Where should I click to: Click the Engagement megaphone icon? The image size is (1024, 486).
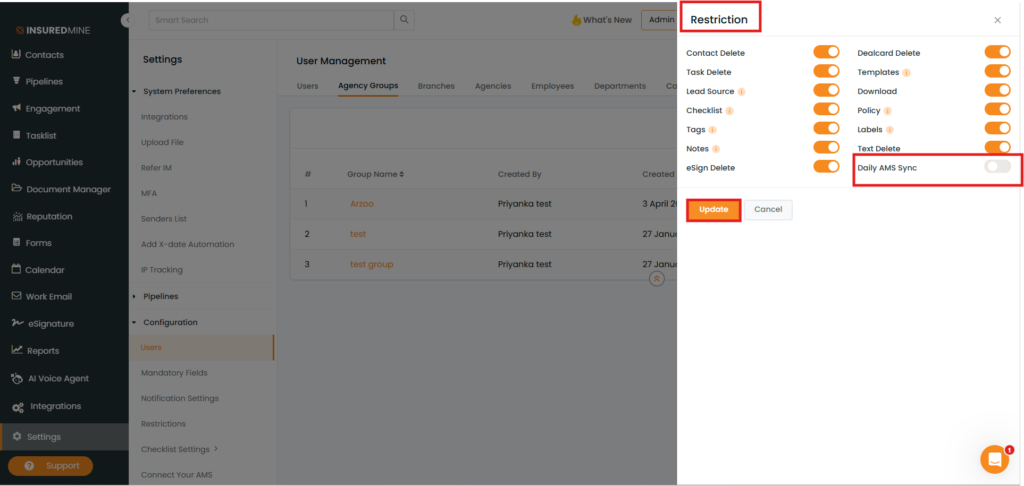(x=16, y=108)
